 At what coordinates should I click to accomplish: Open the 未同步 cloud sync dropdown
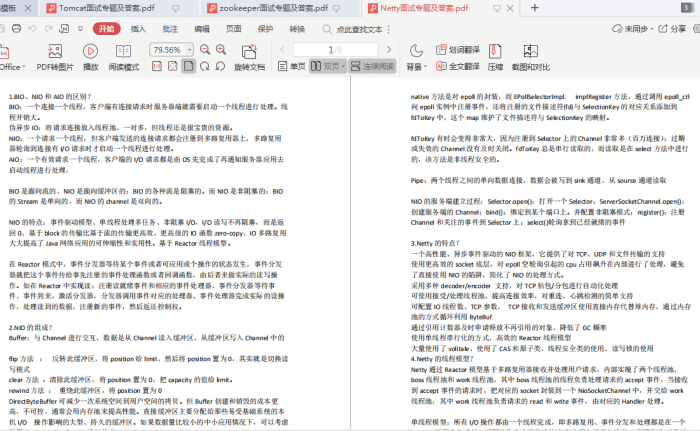[x=633, y=29]
